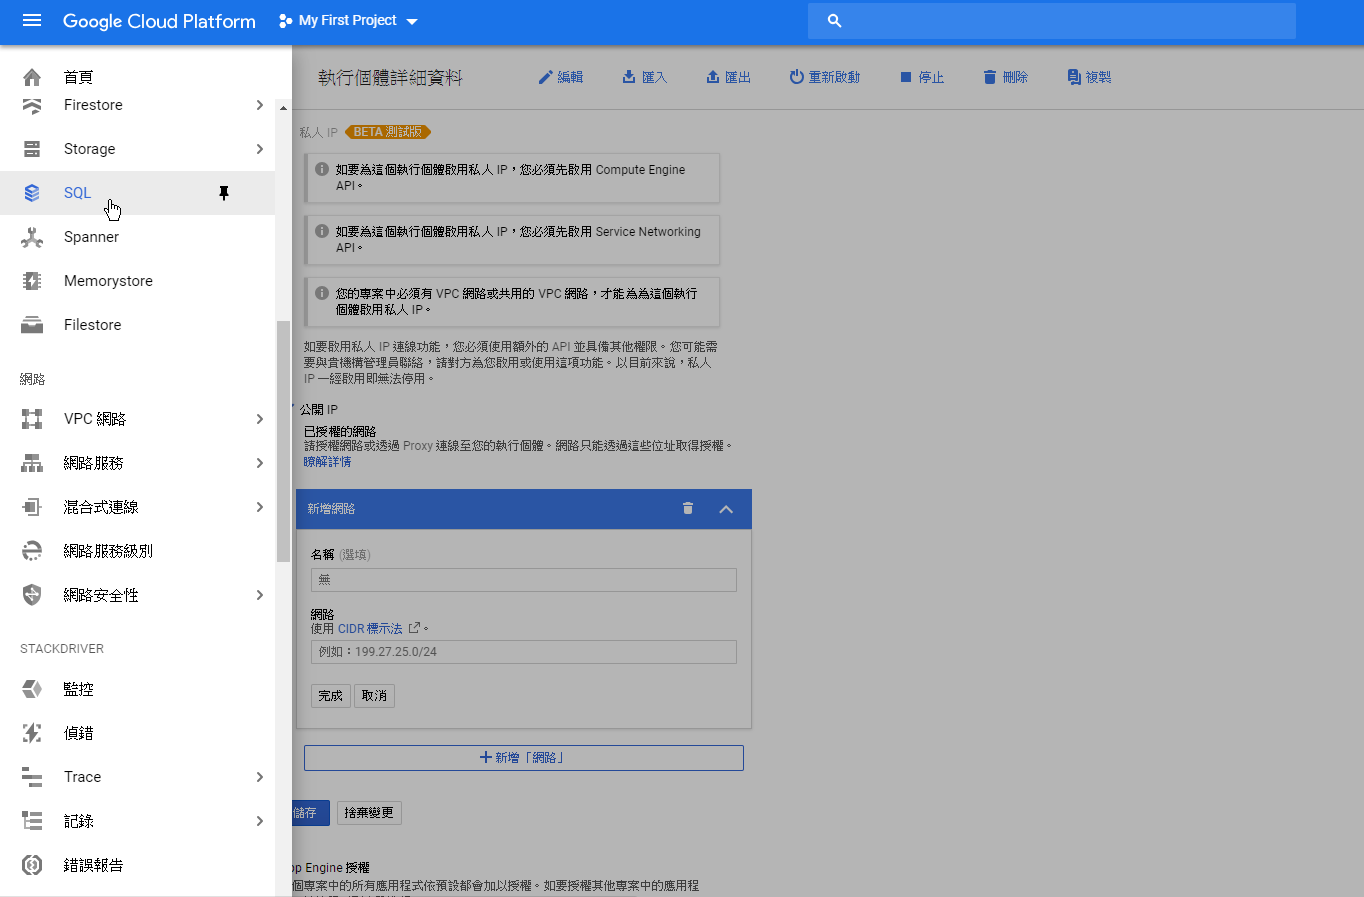Click the 複製 clone button
The height and width of the screenshot is (897, 1364).
[x=1089, y=77]
